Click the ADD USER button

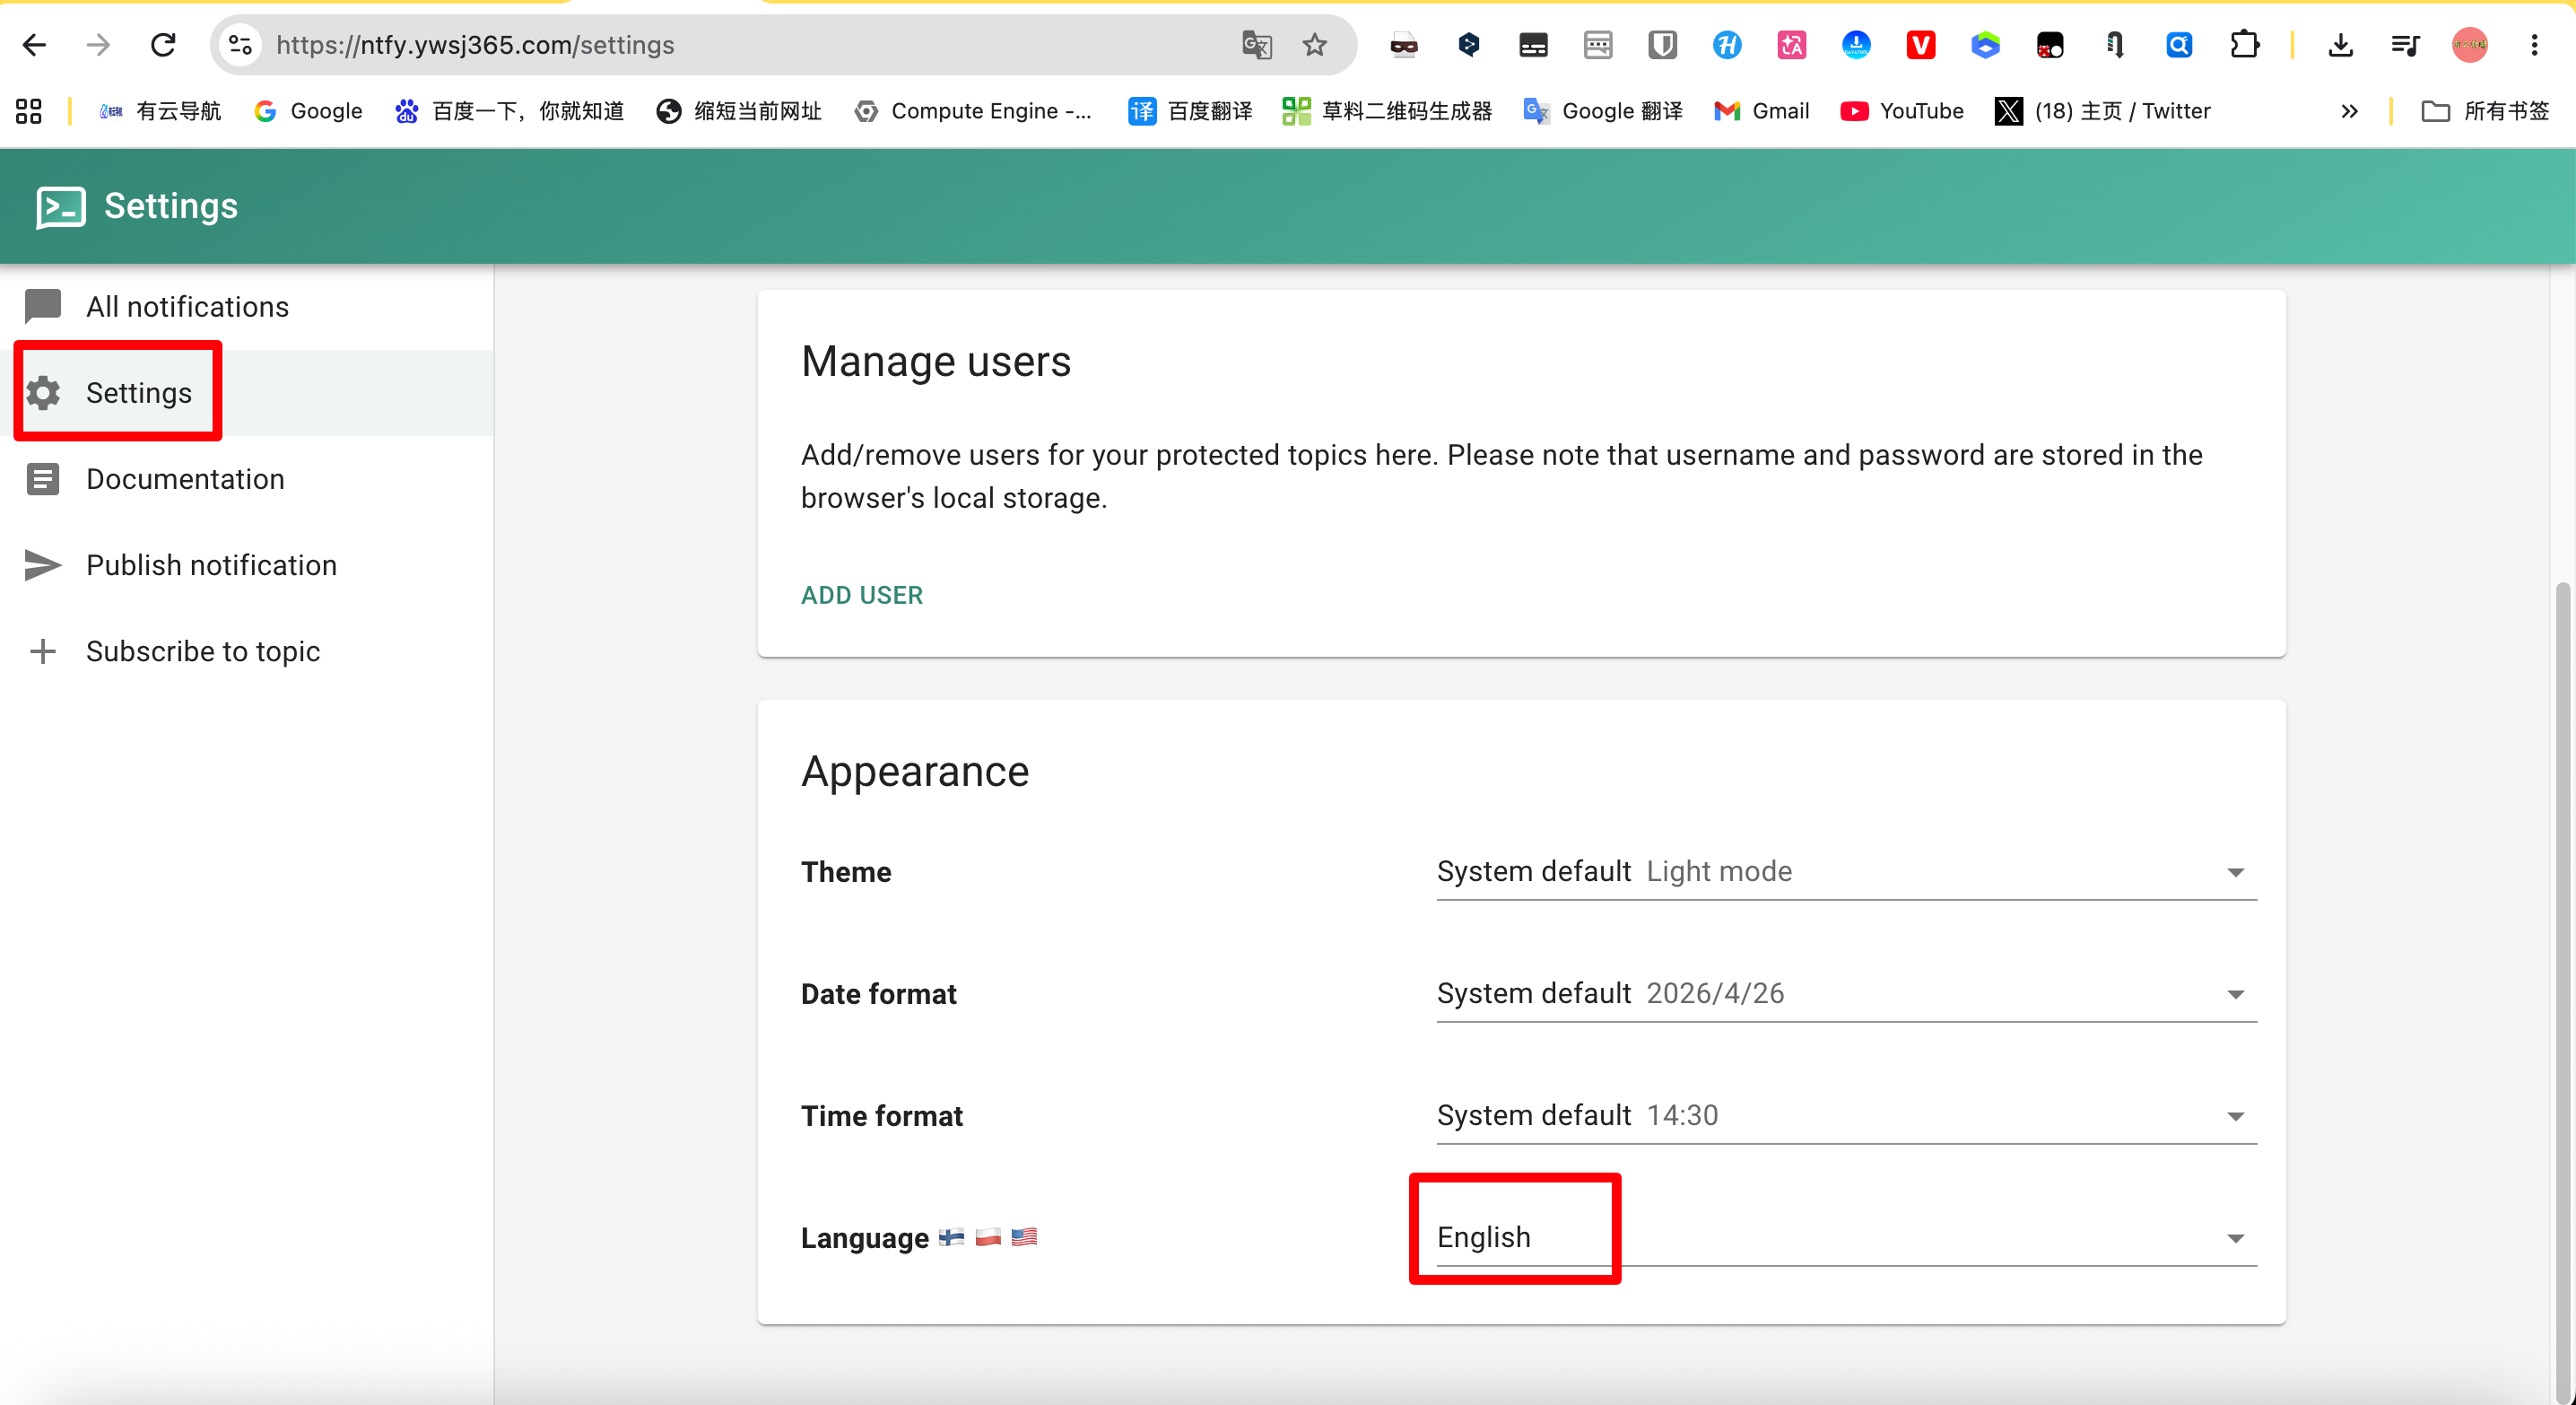click(x=862, y=595)
